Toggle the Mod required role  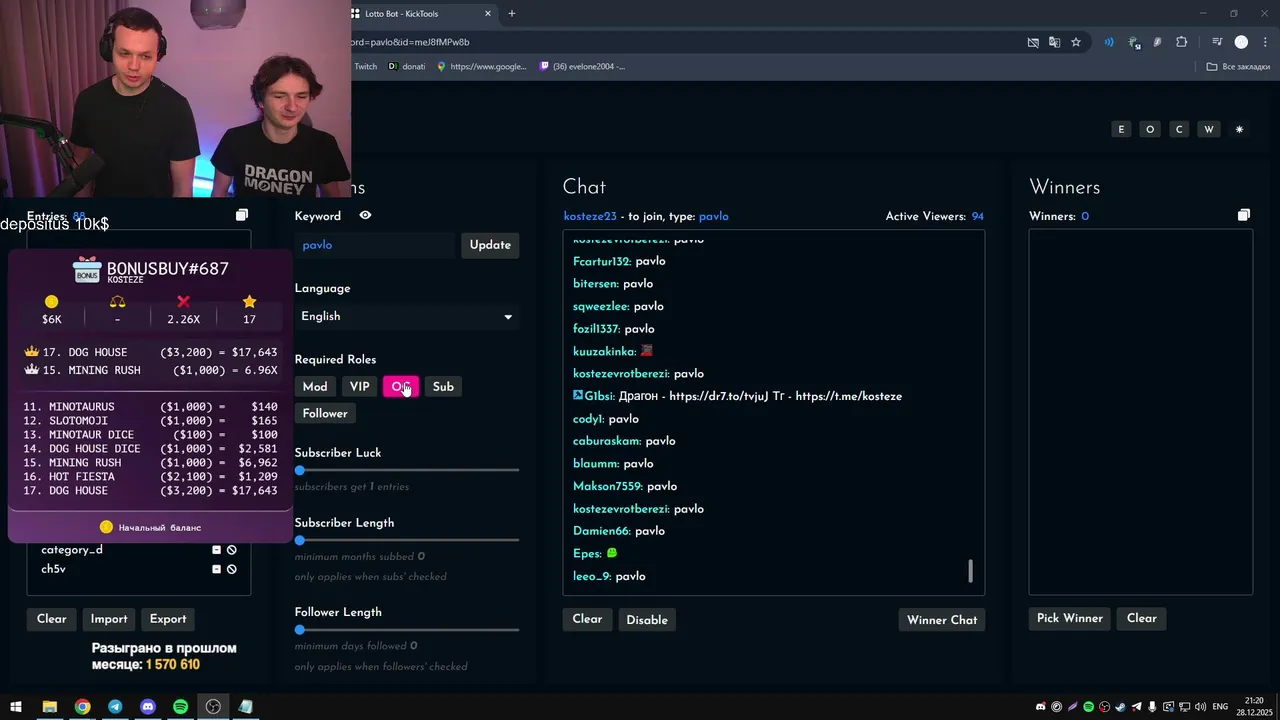click(315, 387)
